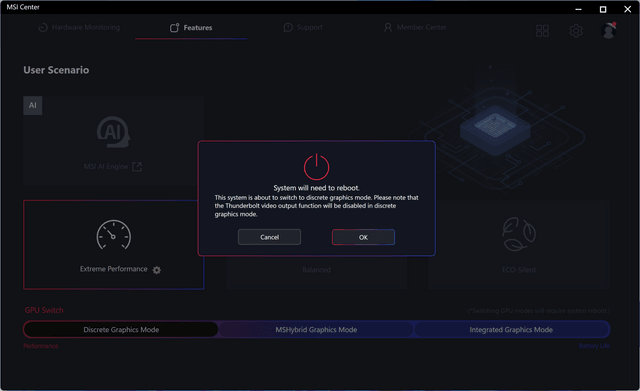
Task: Click the 'Battery Life' label
Action: pos(594,346)
